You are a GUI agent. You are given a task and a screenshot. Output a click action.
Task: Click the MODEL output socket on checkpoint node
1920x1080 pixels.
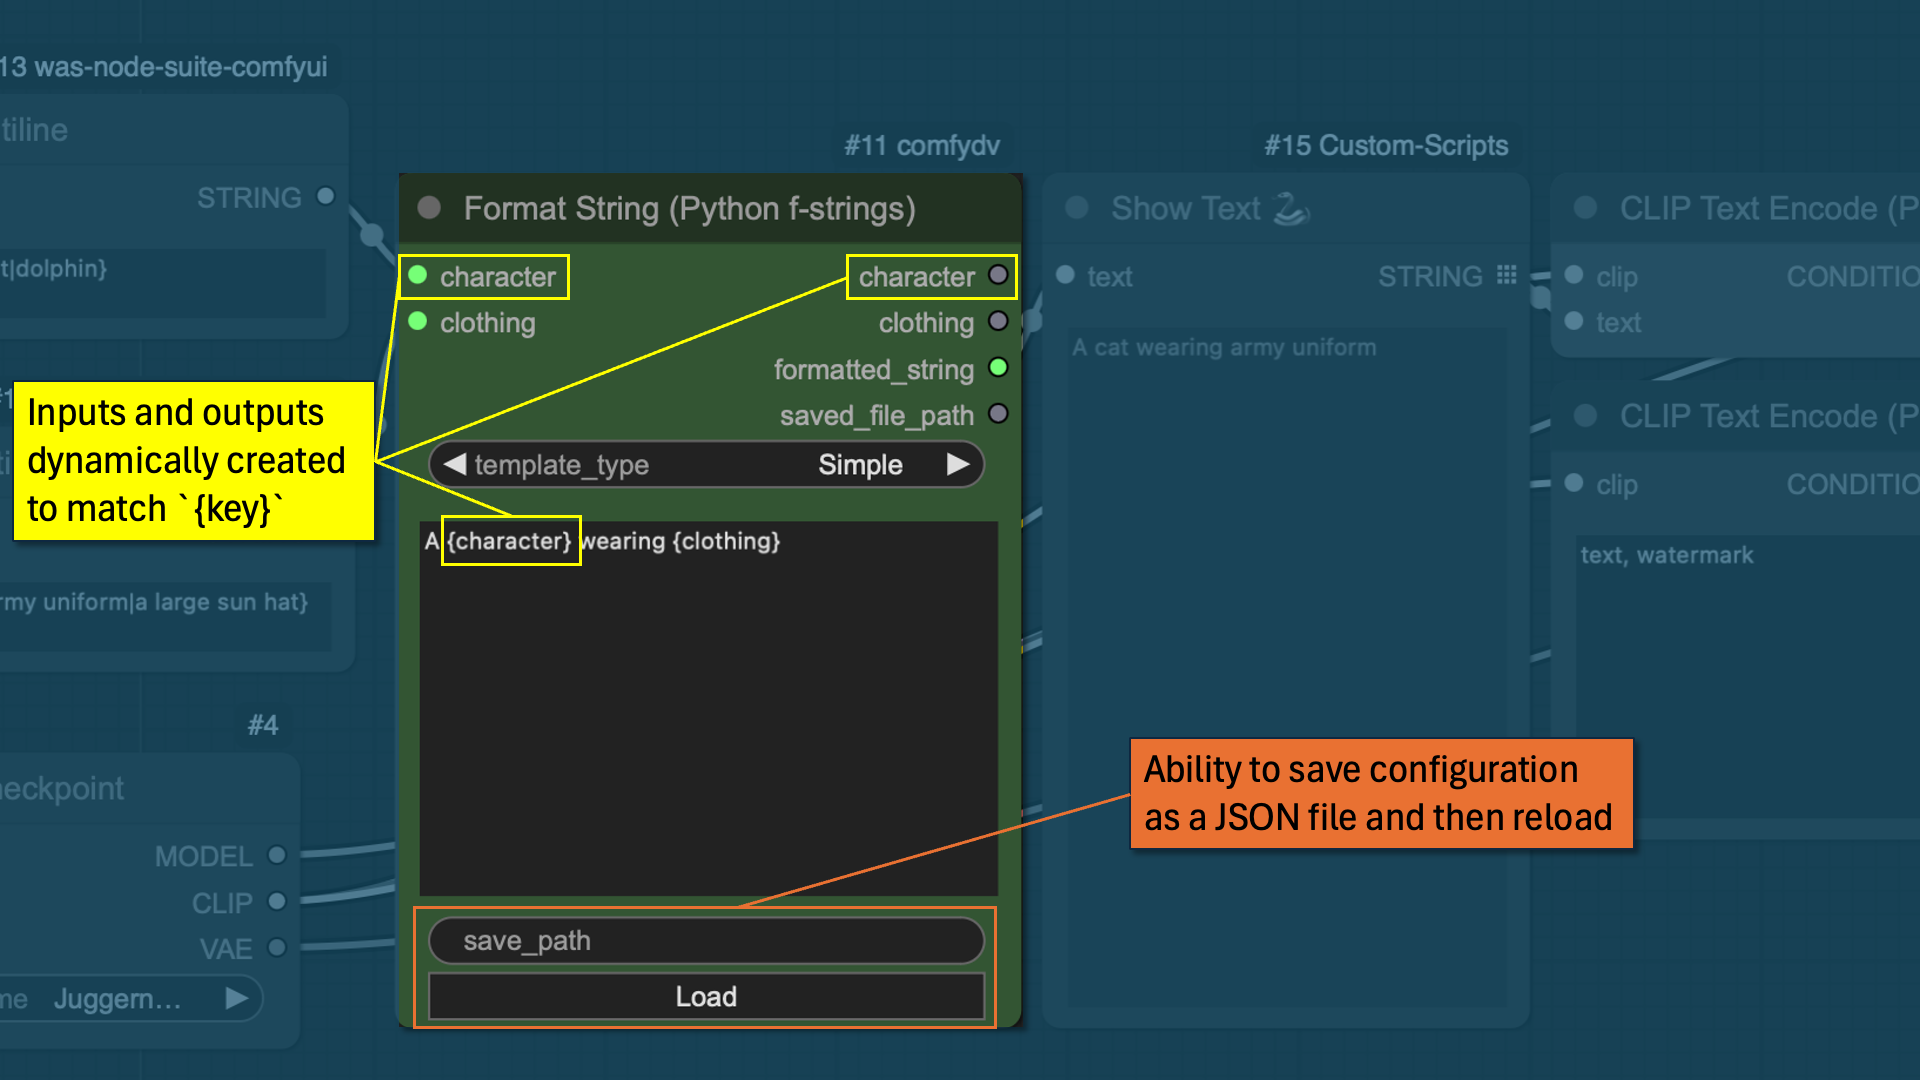coord(277,856)
